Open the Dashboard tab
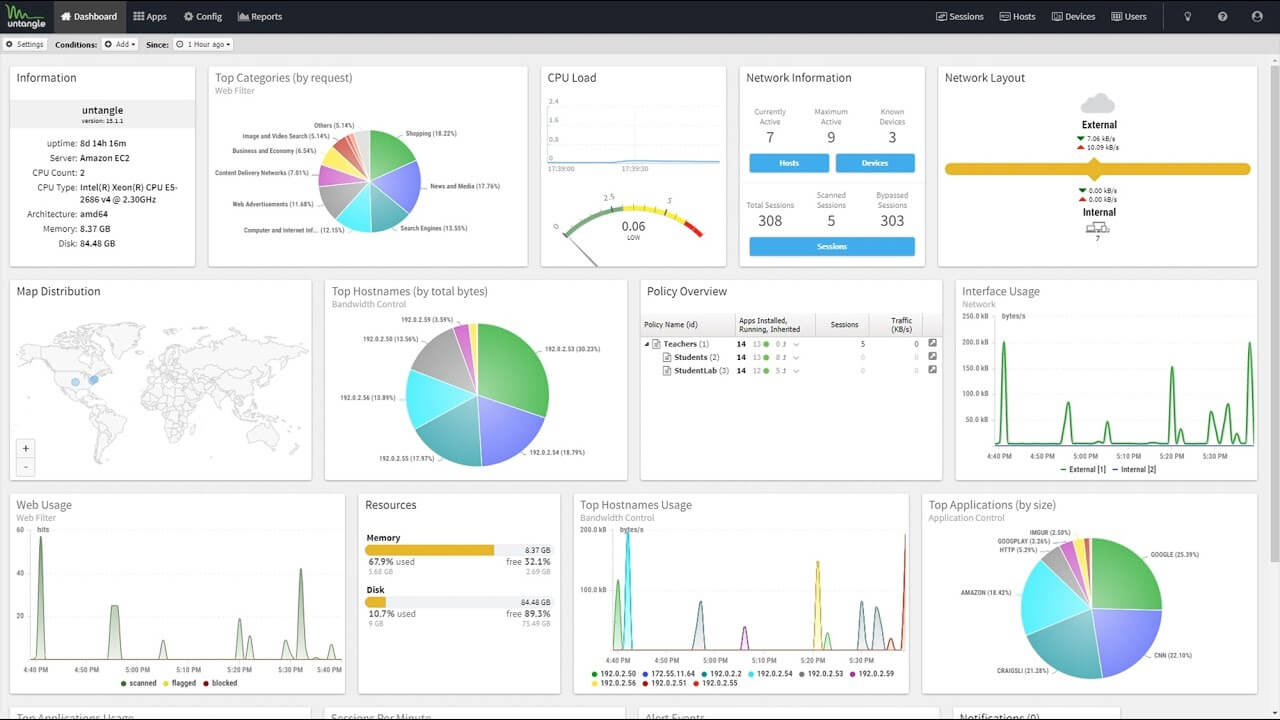This screenshot has width=1280, height=720. tap(89, 17)
